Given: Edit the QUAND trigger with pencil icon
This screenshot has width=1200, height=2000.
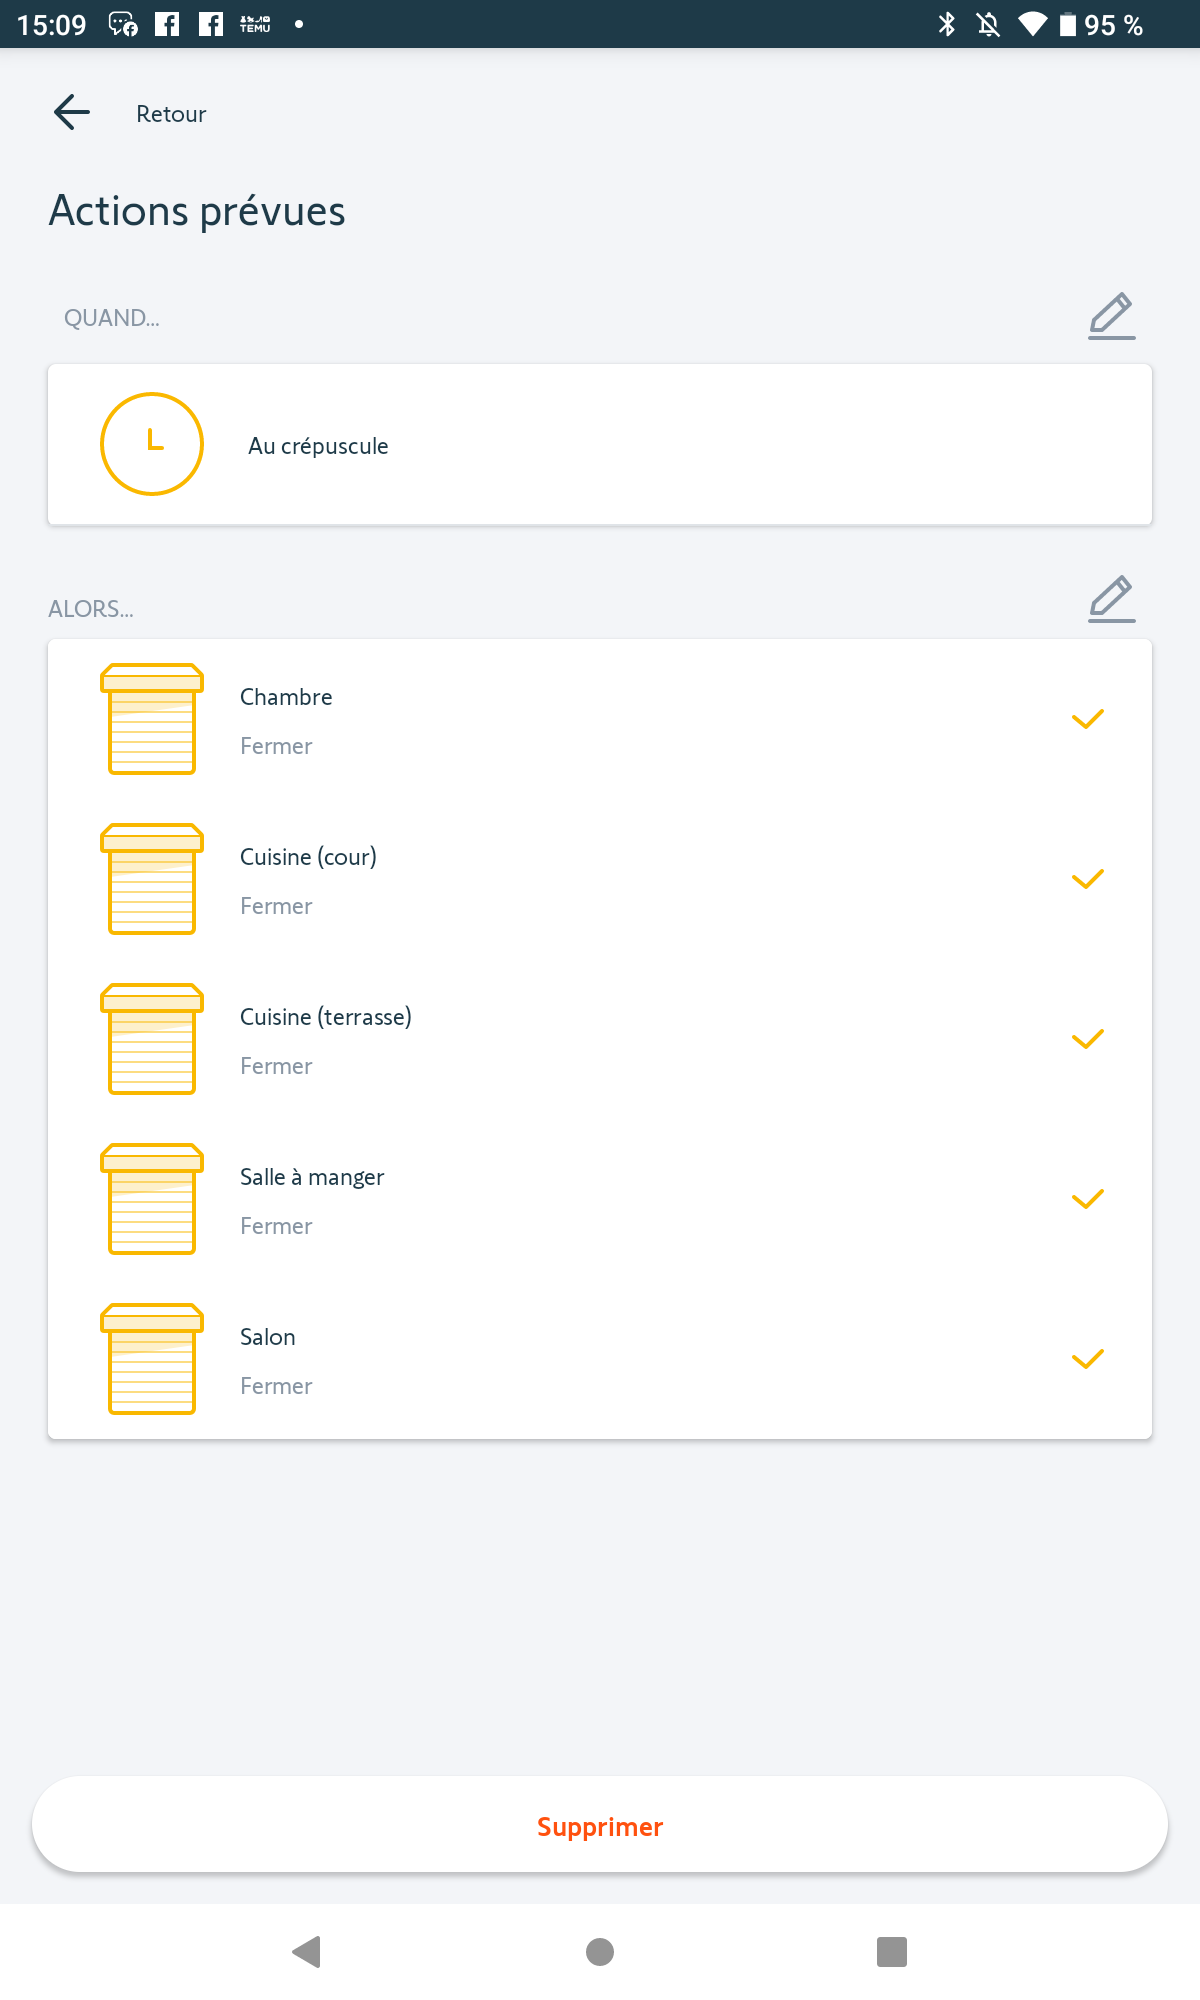Looking at the screenshot, I should pyautogui.click(x=1111, y=316).
